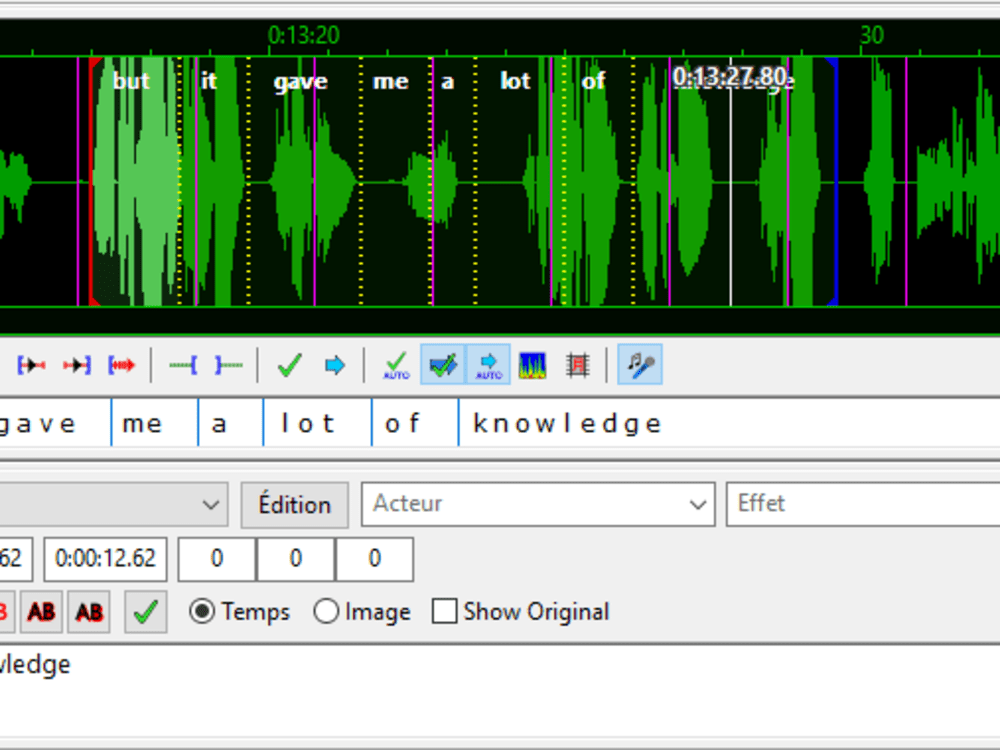Click the last 0 margin field
The width and height of the screenshot is (1000, 750).
point(374,559)
